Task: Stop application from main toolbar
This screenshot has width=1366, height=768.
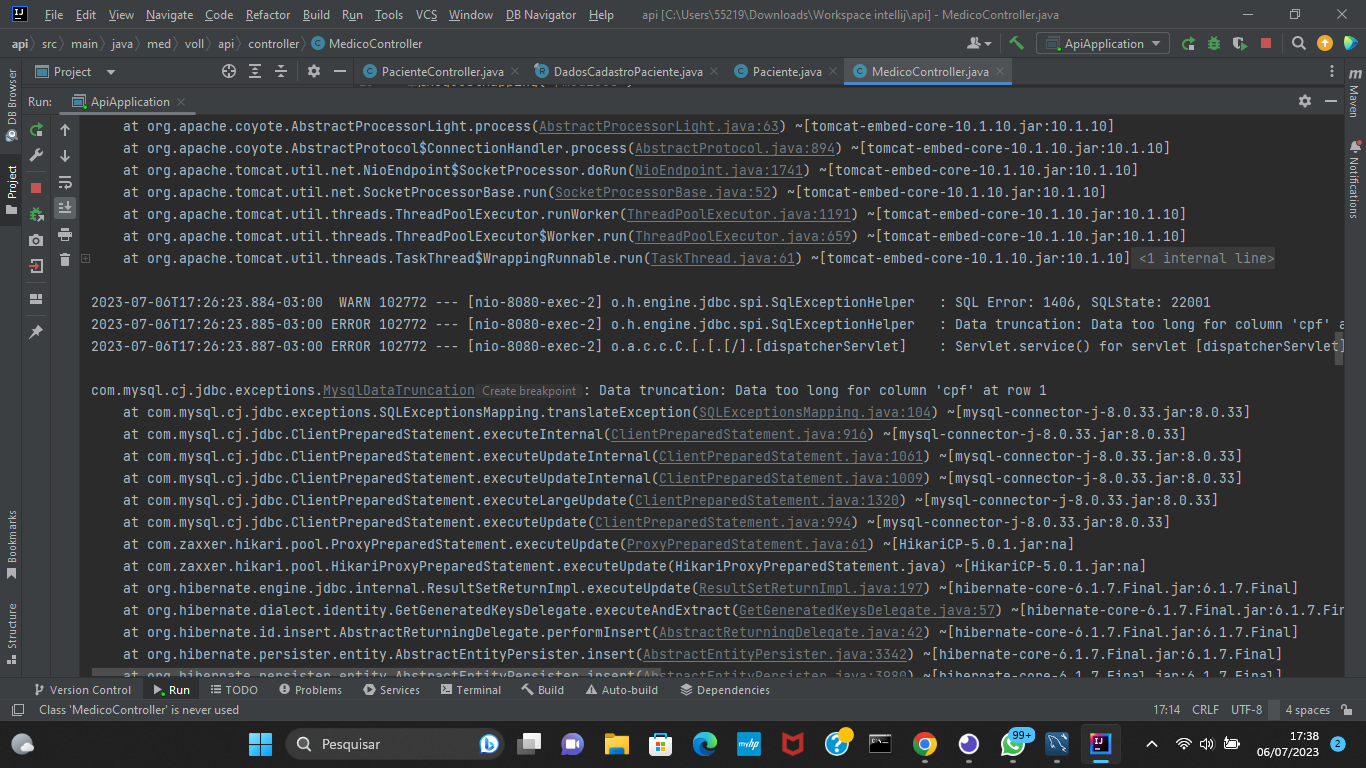Action: click(x=1266, y=43)
